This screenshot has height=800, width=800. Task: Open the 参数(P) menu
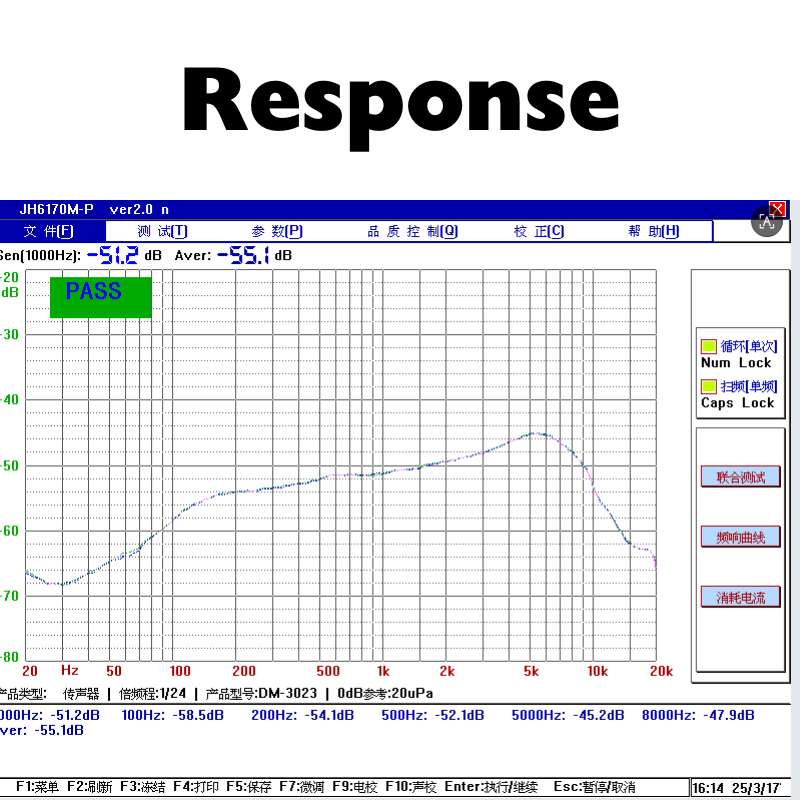(x=277, y=231)
